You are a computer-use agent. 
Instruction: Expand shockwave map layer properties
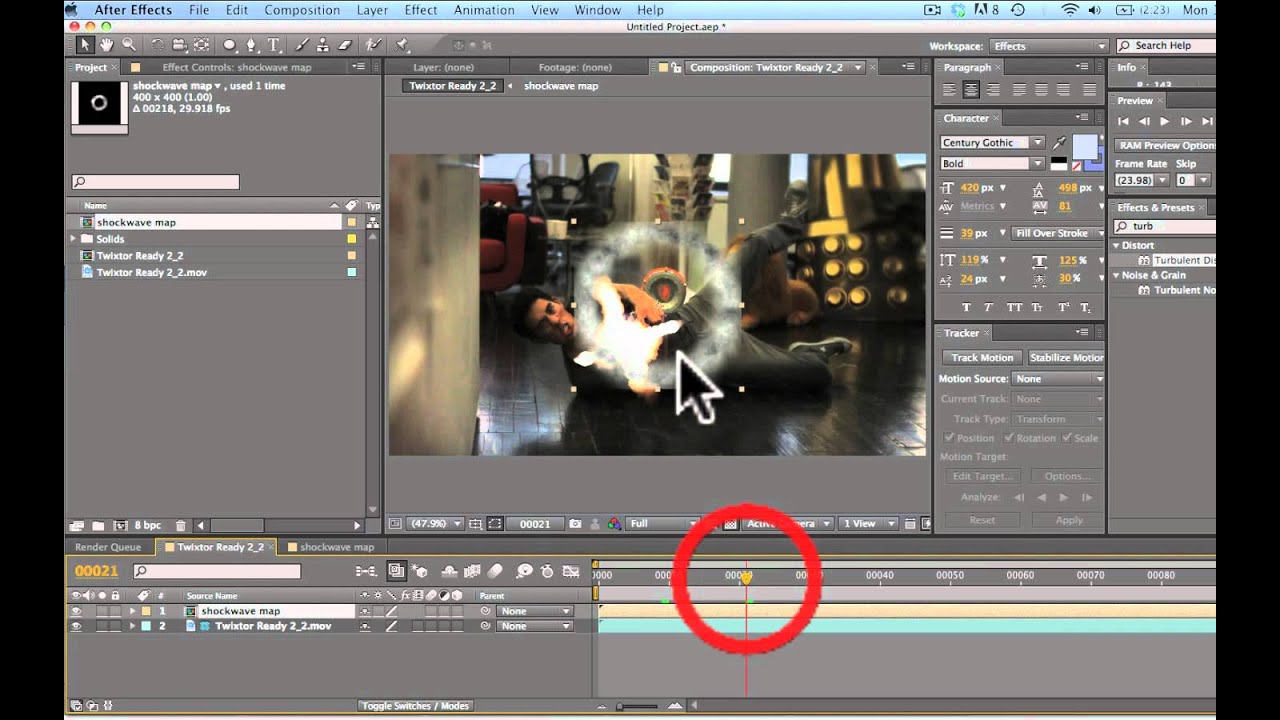pyautogui.click(x=132, y=611)
